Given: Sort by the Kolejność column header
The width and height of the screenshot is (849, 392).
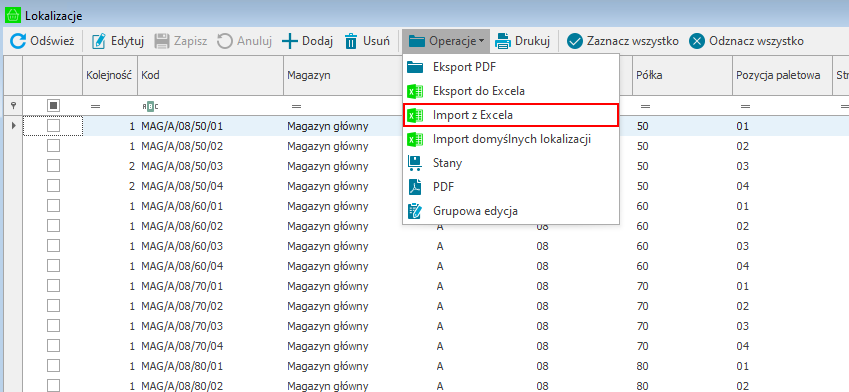Looking at the screenshot, I should pyautogui.click(x=110, y=76).
